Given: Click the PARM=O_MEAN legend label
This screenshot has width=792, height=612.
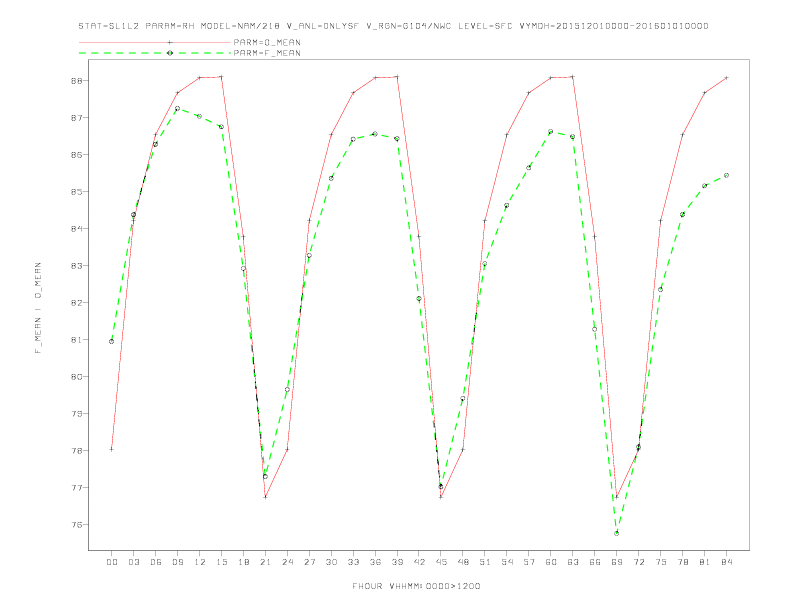Looking at the screenshot, I should pos(267,42).
